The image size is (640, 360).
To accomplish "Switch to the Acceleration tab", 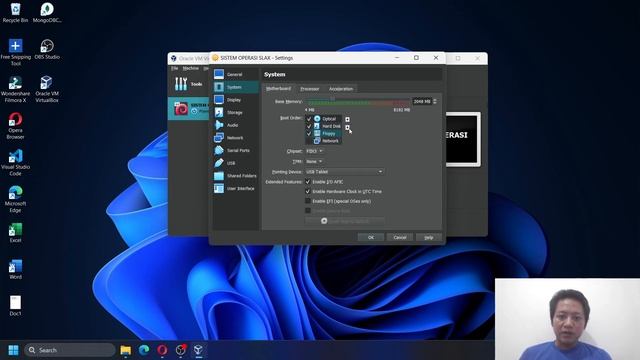I will point(341,89).
